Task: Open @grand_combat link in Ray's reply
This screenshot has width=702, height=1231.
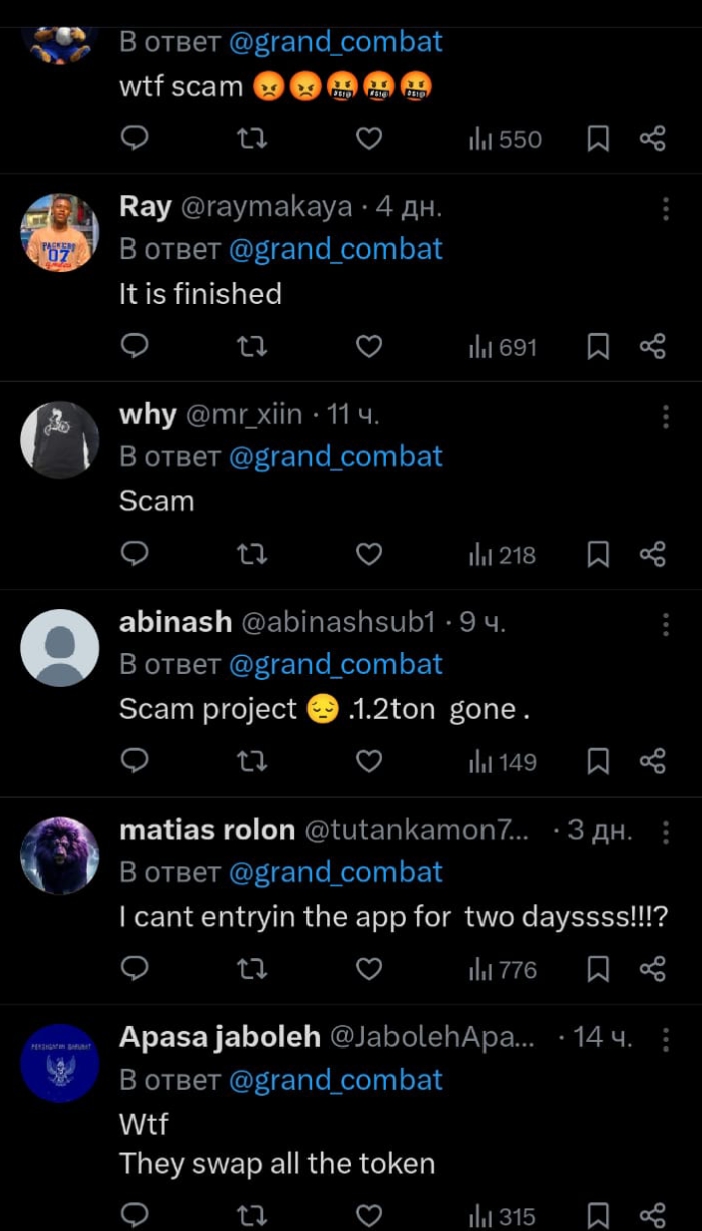Action: coord(335,249)
